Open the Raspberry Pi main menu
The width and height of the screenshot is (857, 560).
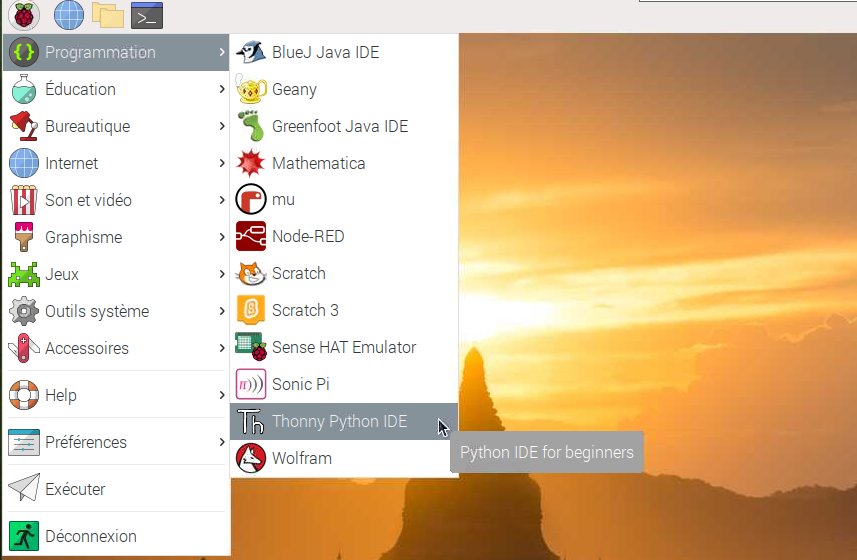tap(24, 15)
